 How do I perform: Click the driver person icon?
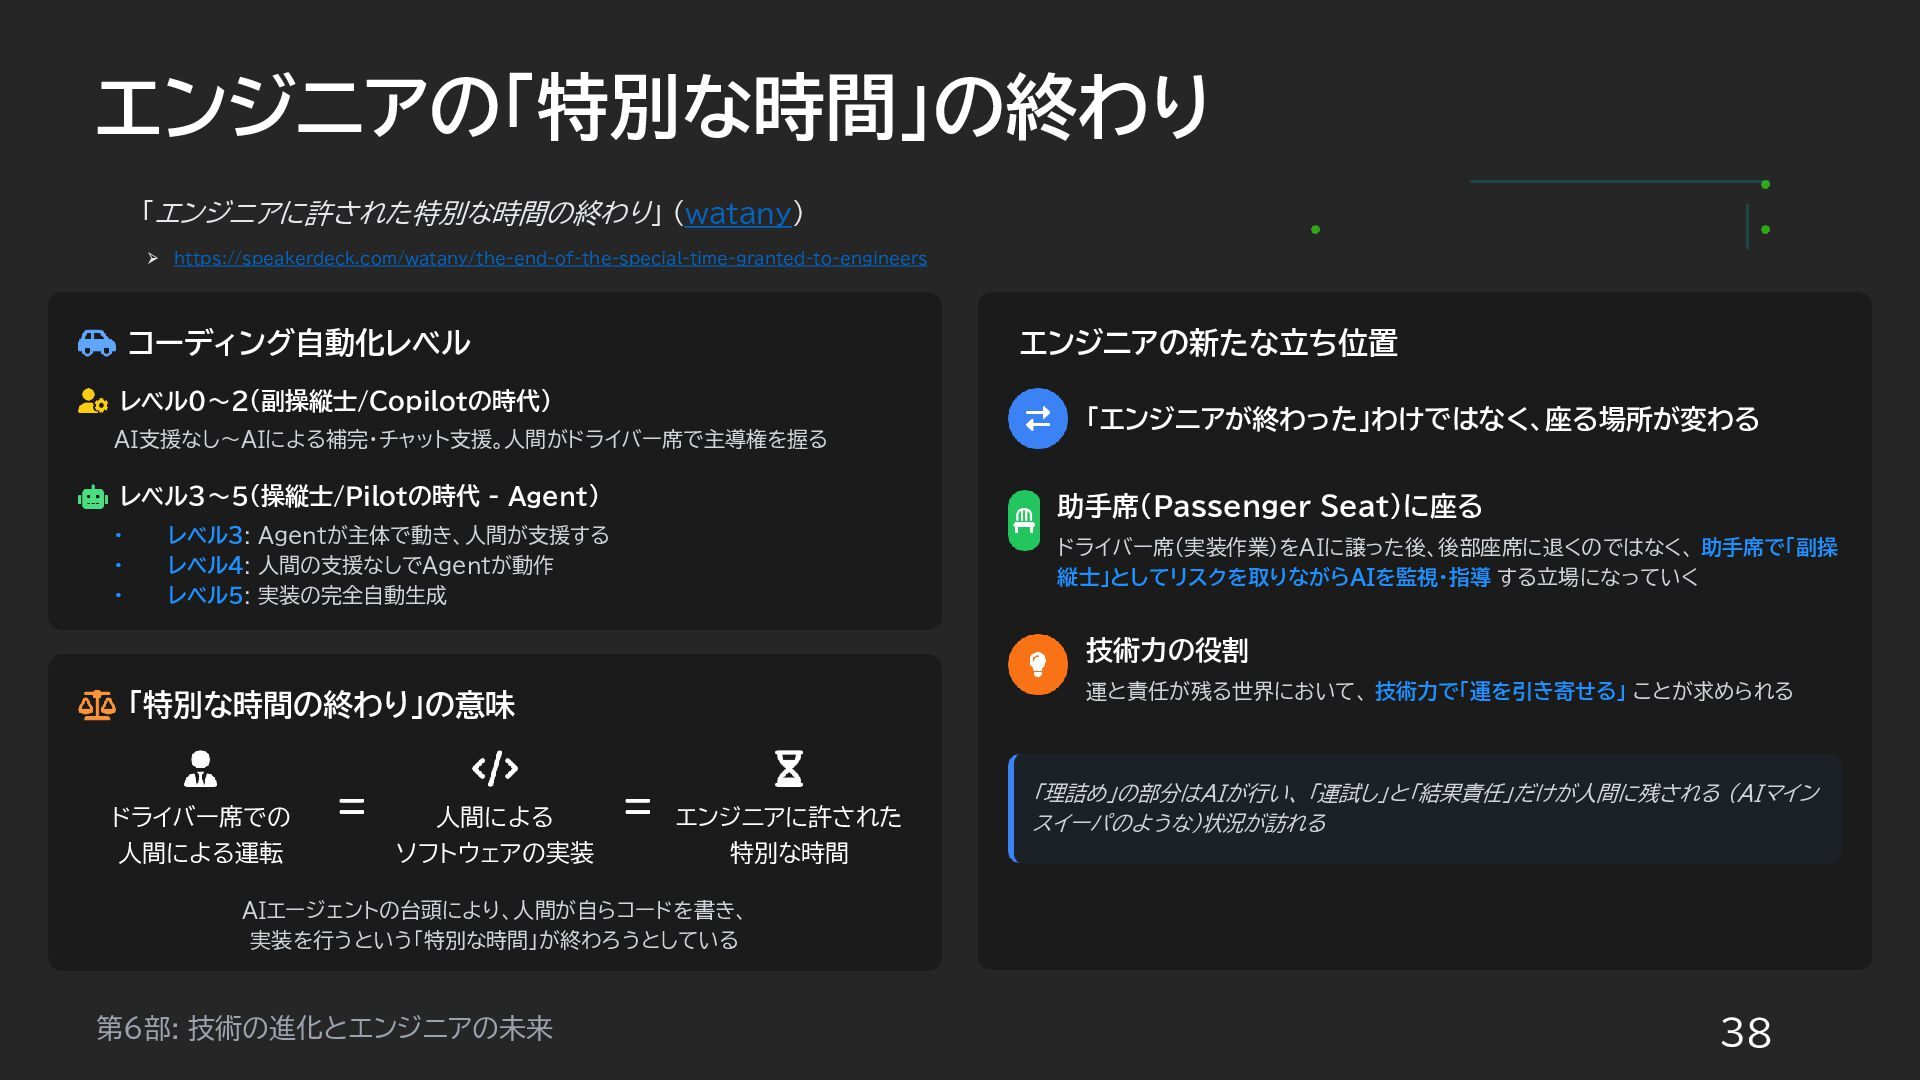pos(200,768)
